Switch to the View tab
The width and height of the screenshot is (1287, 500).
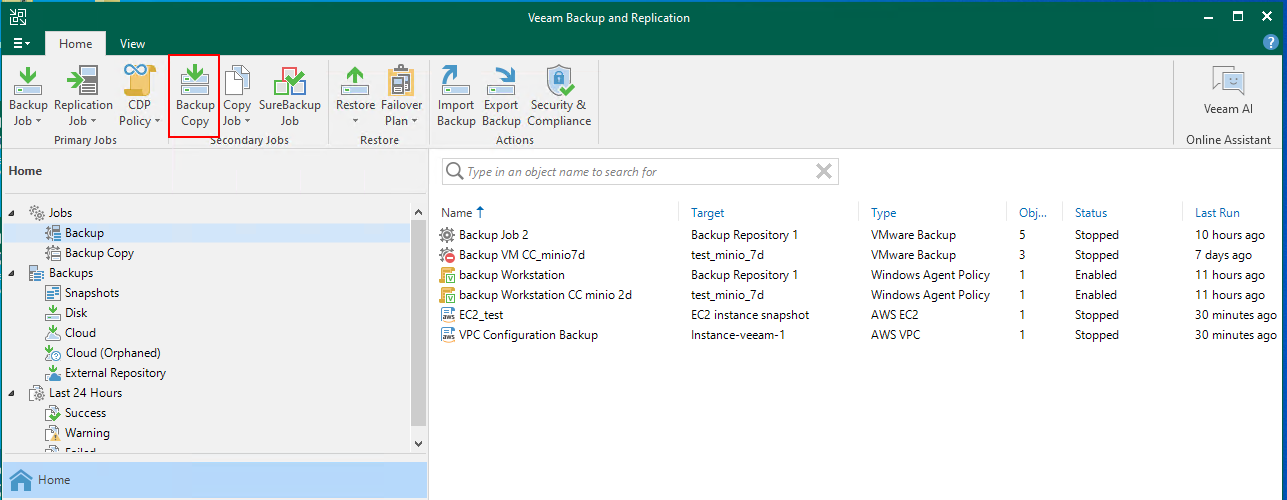132,44
